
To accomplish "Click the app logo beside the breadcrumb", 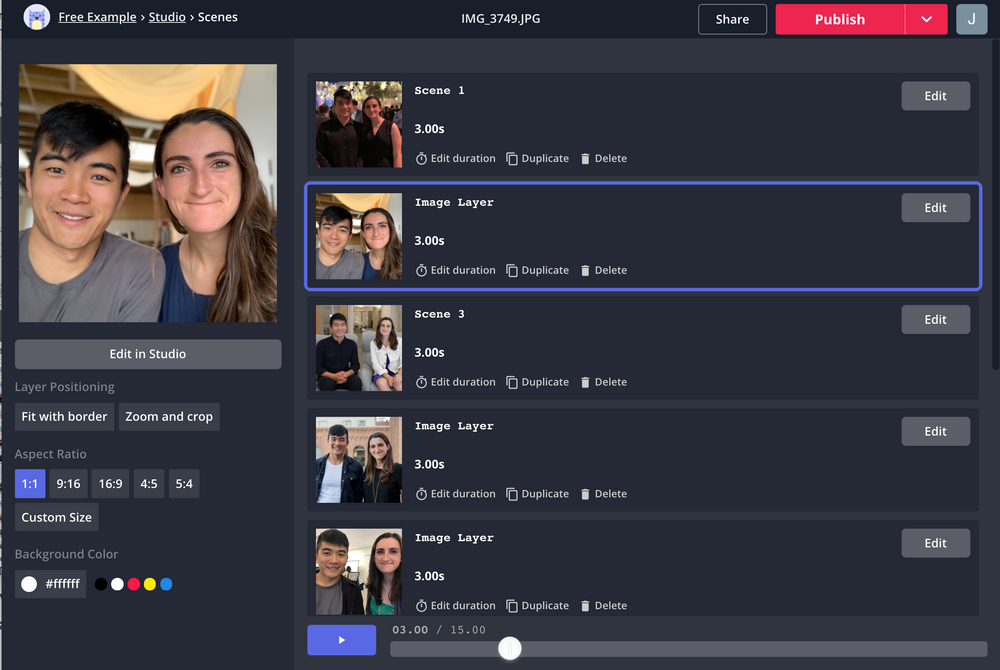I will pos(36,17).
